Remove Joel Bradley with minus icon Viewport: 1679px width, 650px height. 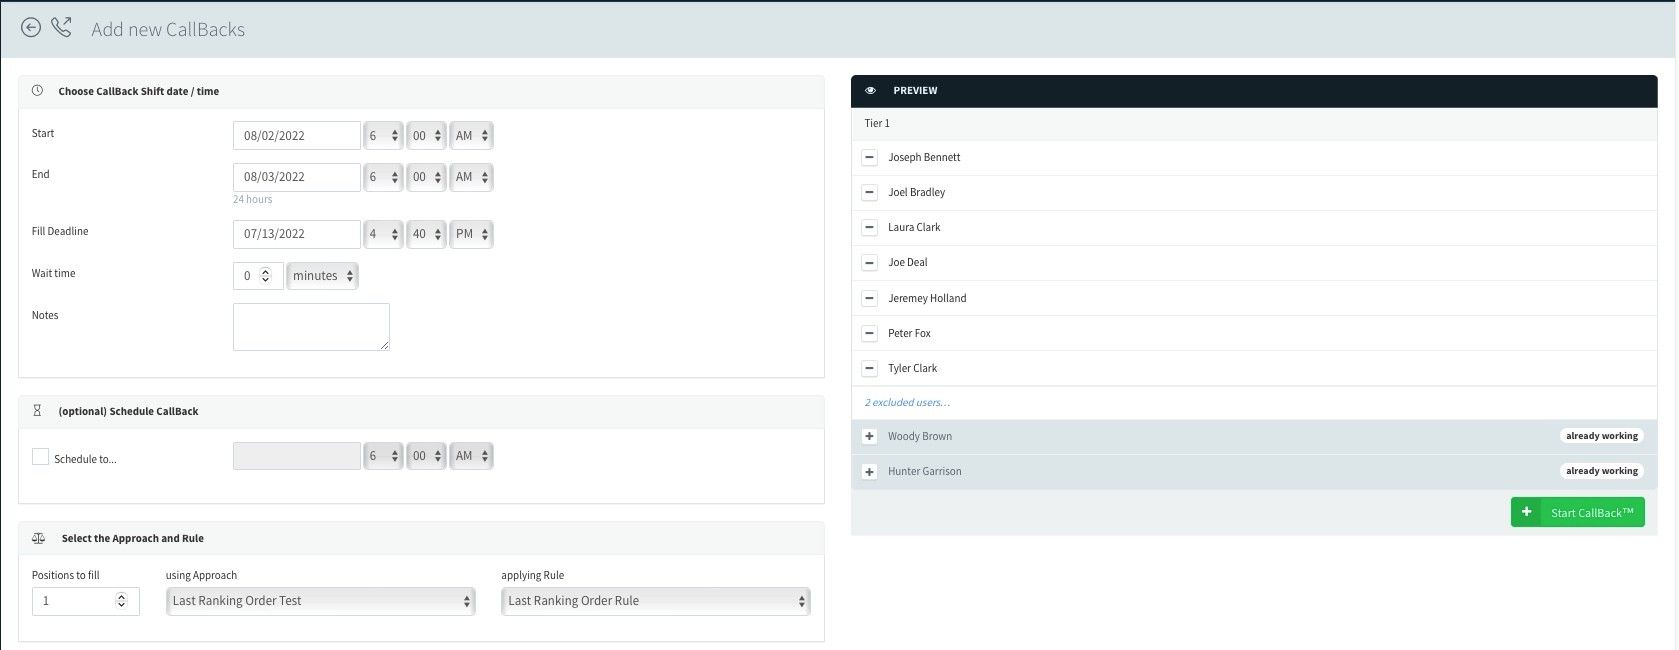tap(869, 192)
